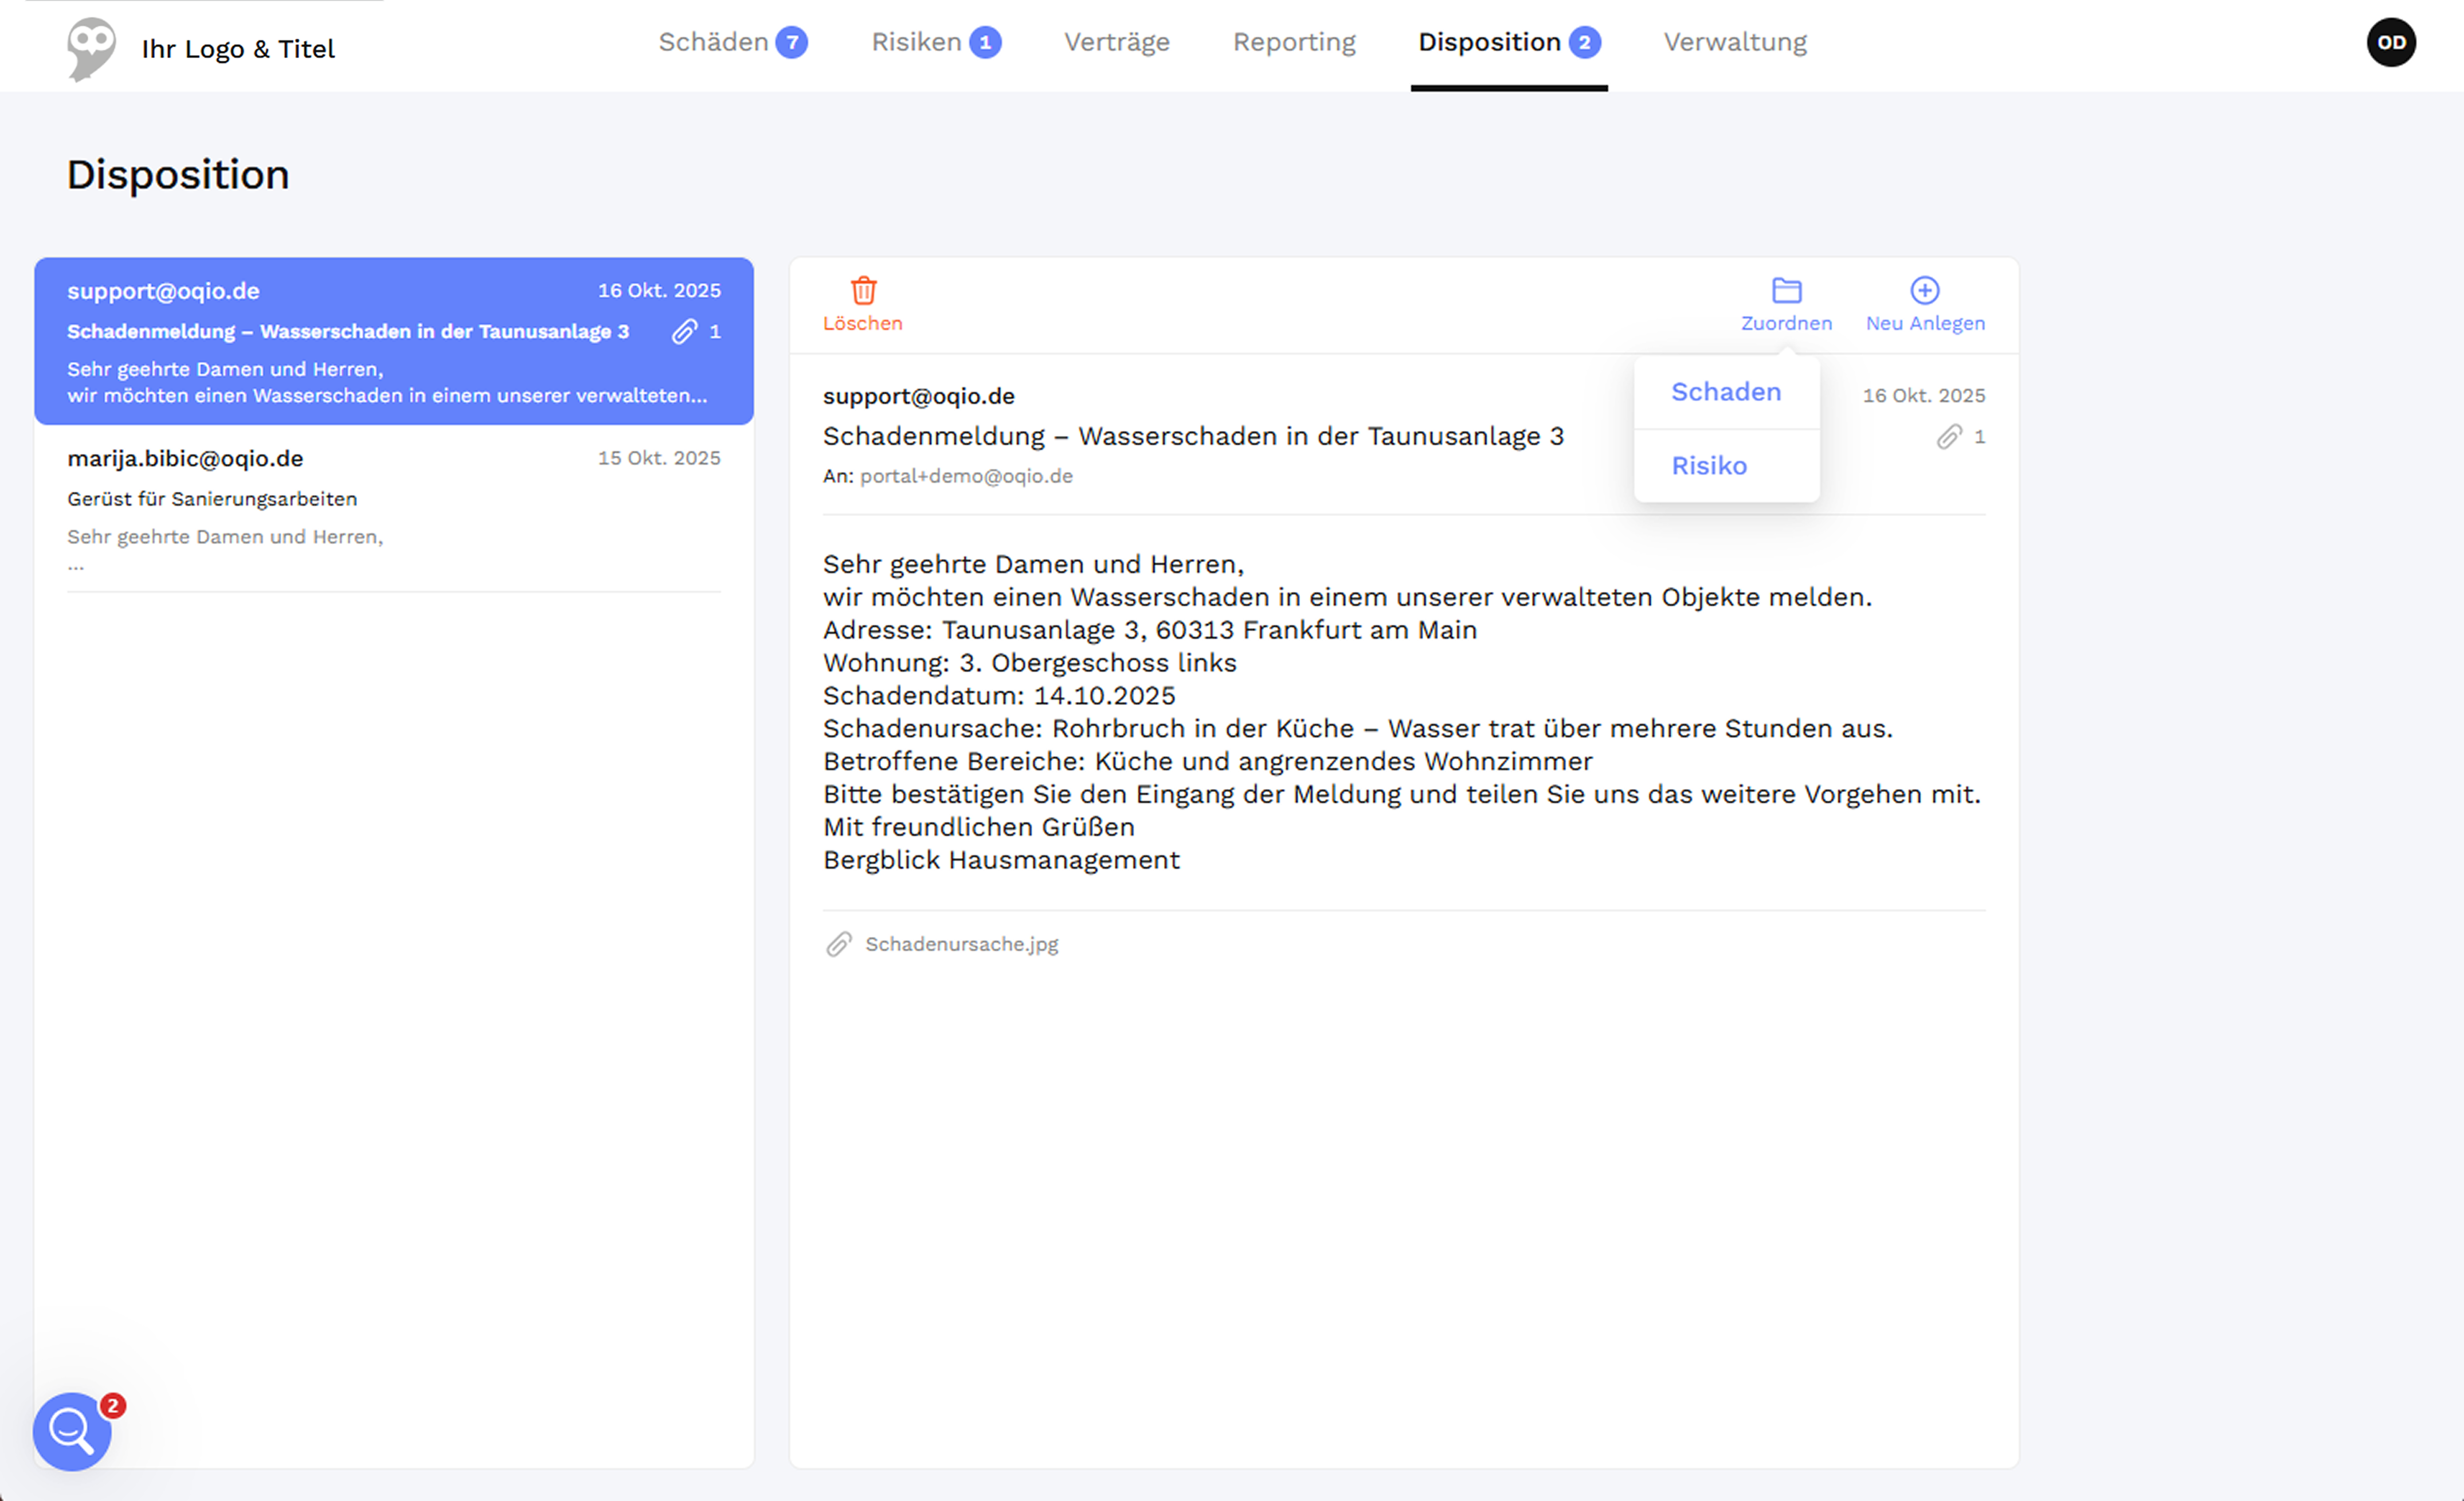Viewport: 2464px width, 1501px height.
Task: Click paperclip icon next to Schadenursache.jpg
Action: pos(839,944)
